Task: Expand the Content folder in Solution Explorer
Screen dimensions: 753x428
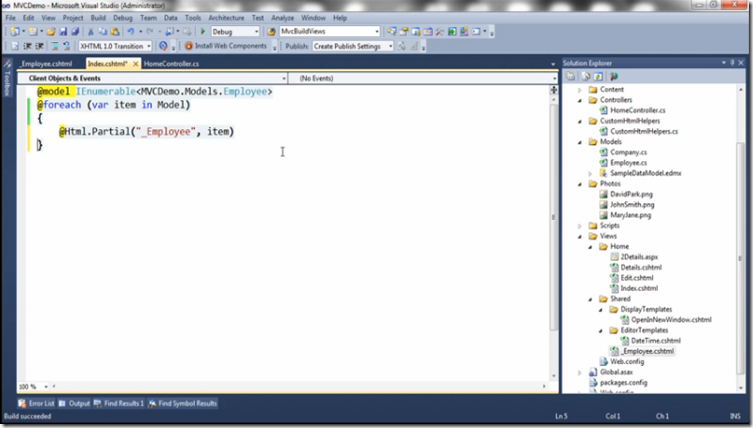Action: click(580, 90)
